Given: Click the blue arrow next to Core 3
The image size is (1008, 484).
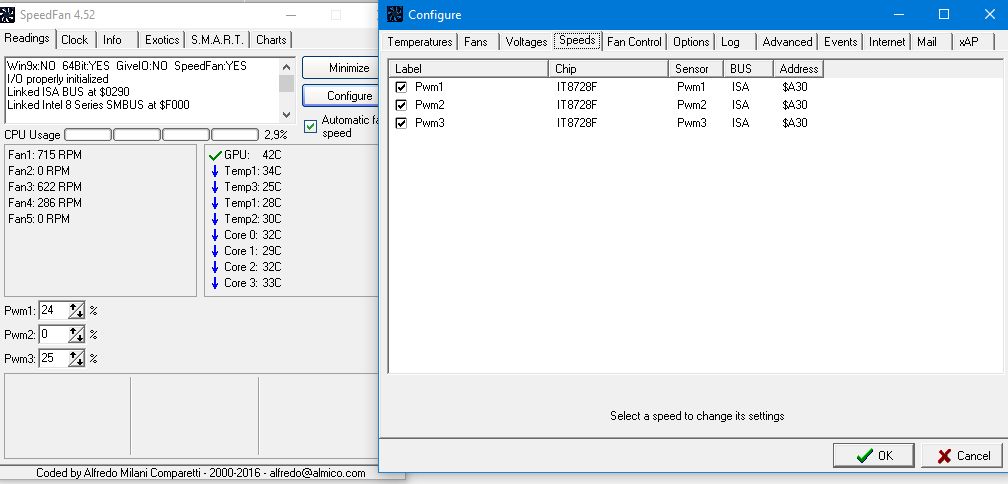Looking at the screenshot, I should click(x=215, y=283).
